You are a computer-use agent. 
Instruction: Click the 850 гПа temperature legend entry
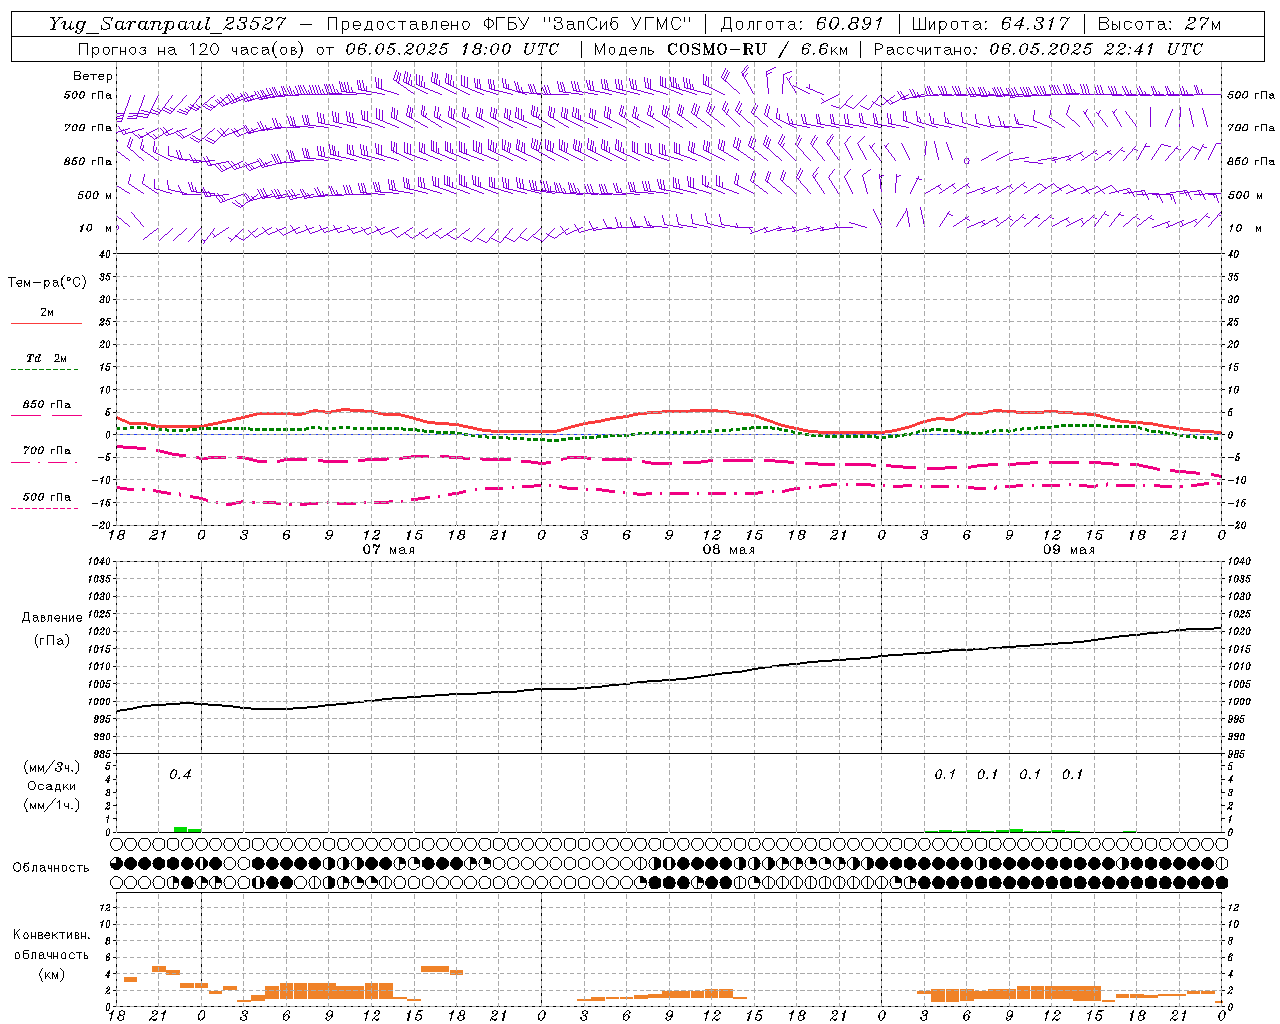click(x=47, y=405)
